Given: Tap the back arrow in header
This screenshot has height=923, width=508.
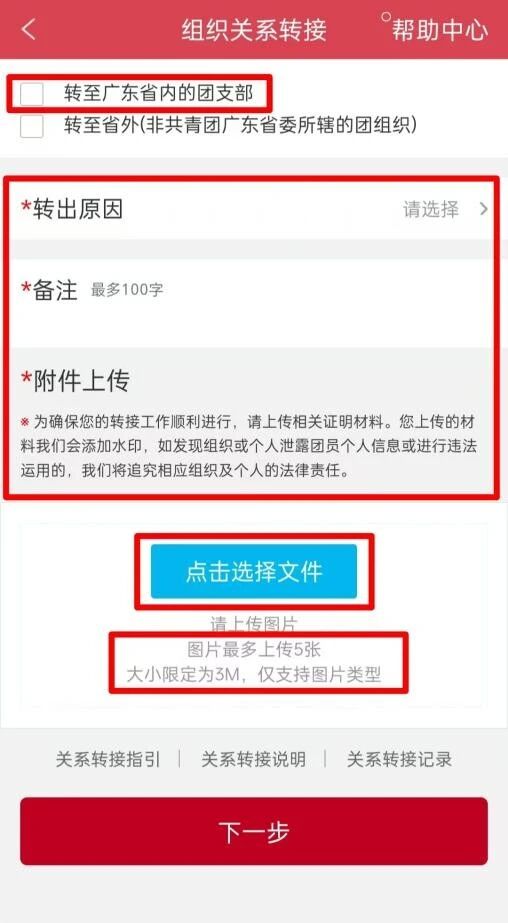Looking at the screenshot, I should tap(28, 29).
